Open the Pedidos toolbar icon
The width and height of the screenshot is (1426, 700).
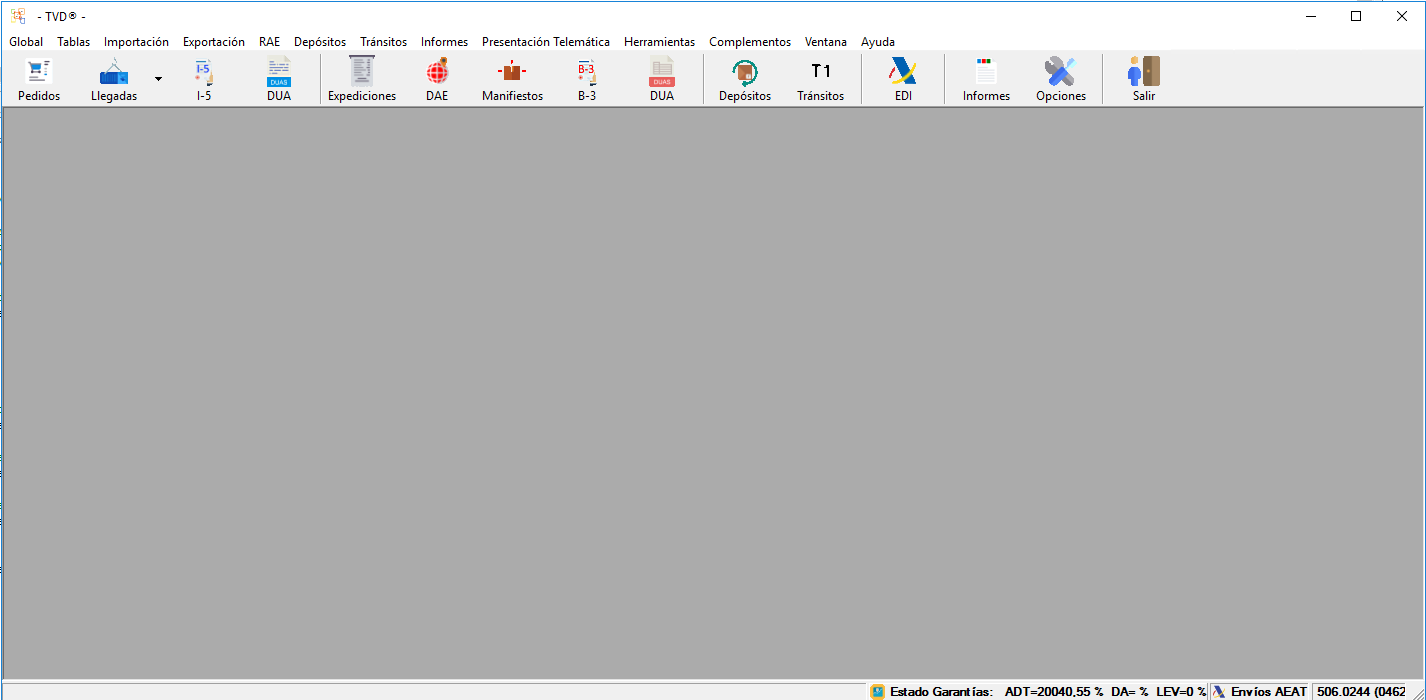pos(39,79)
